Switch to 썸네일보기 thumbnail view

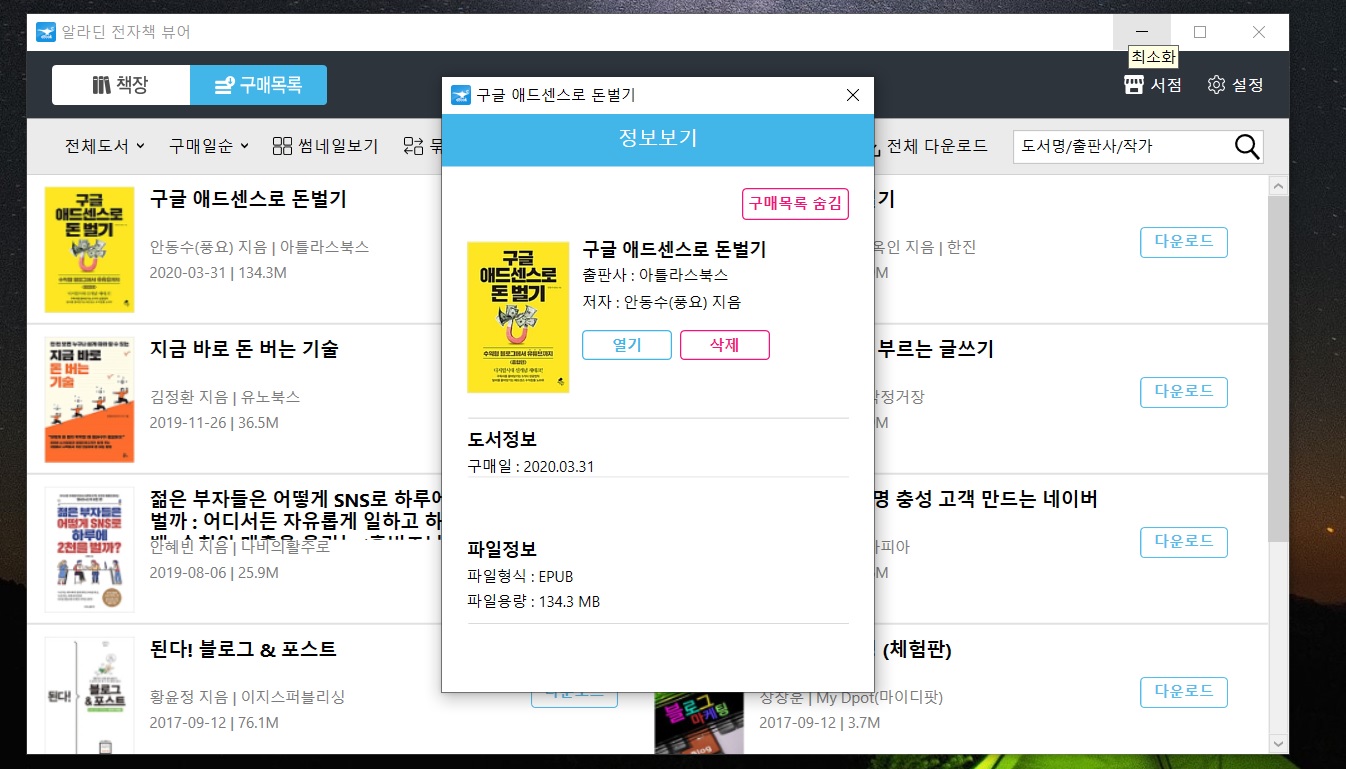tap(326, 146)
